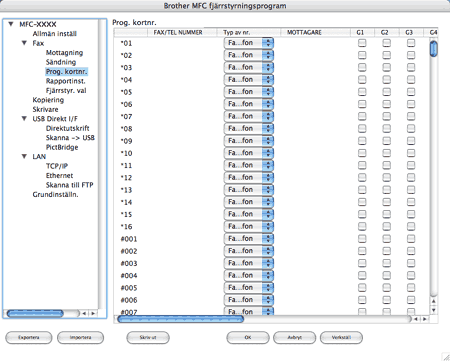The height and width of the screenshot is (361, 450).
Task: Open the Mottagning settings
Action: 64,53
